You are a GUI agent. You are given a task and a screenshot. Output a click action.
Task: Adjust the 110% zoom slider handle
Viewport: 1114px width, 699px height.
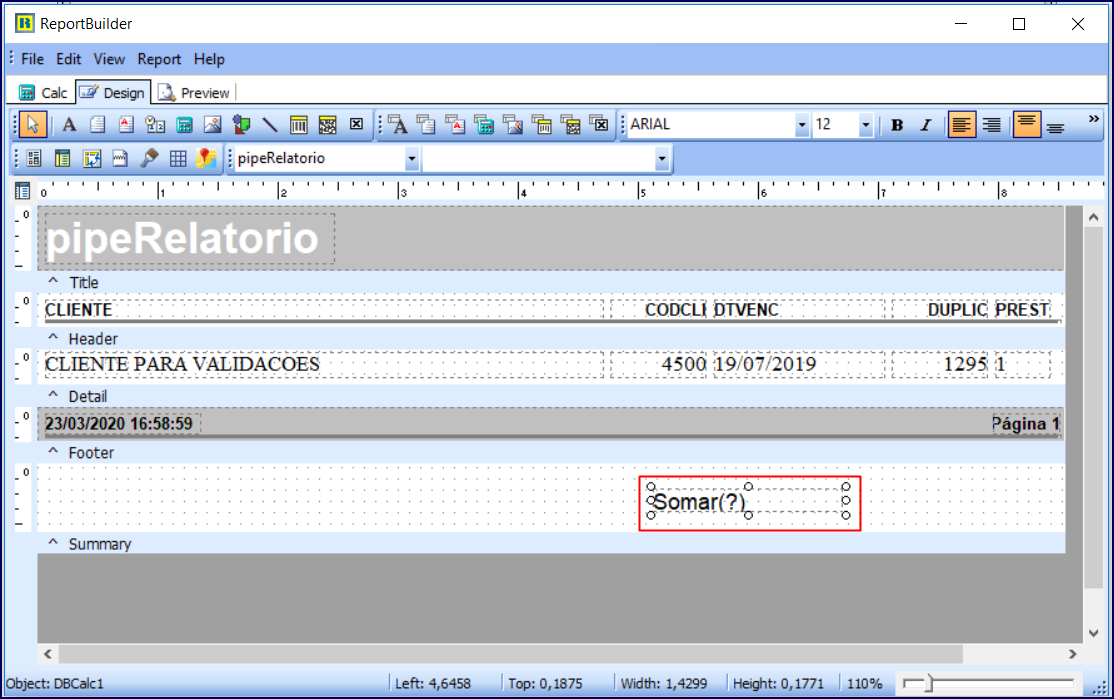click(x=929, y=683)
